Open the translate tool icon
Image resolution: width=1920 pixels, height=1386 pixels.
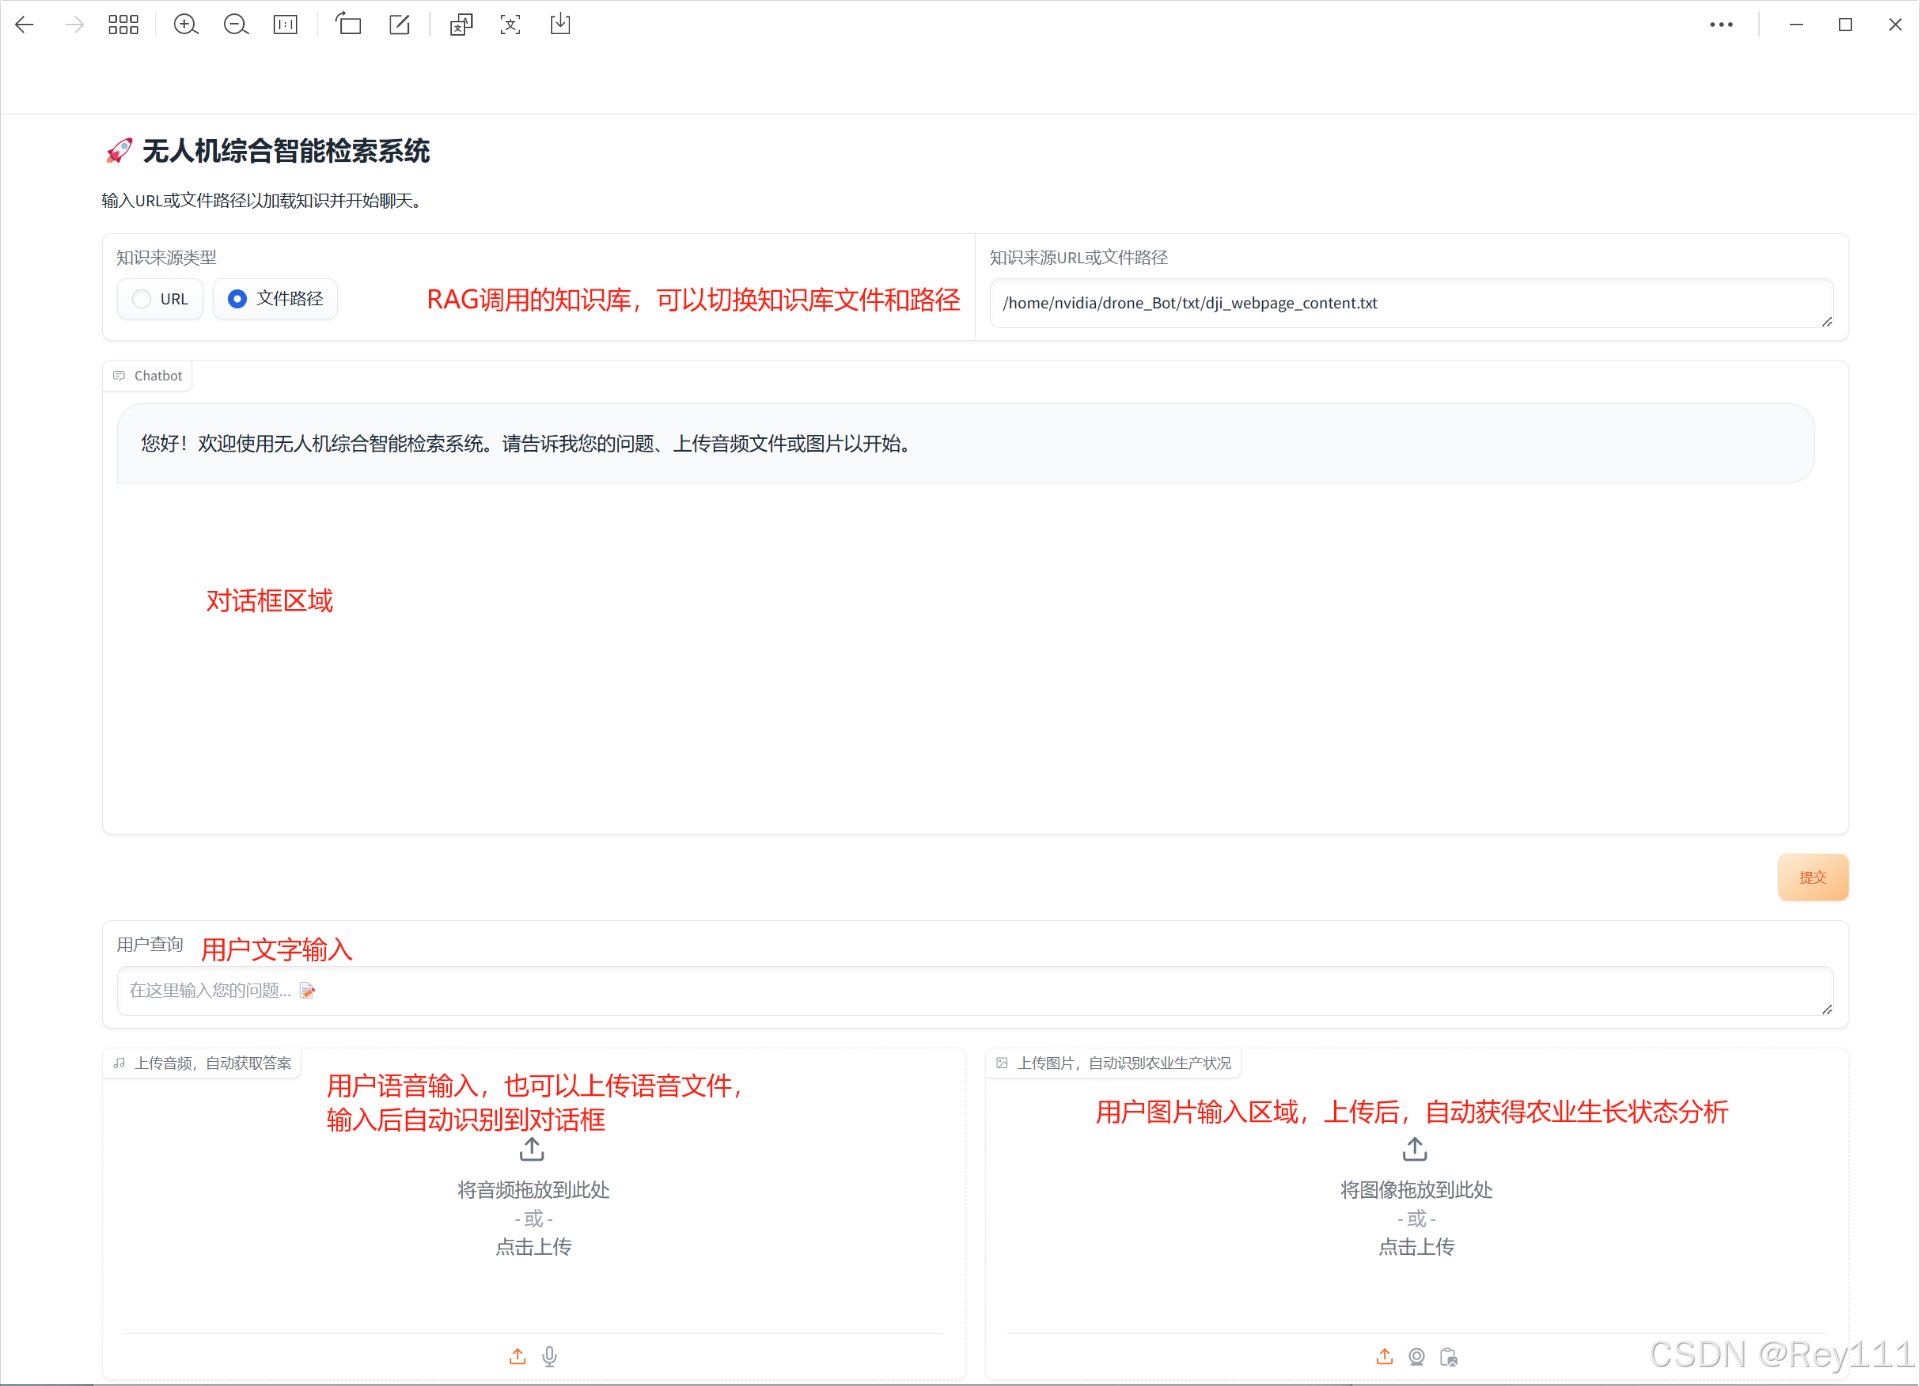tap(461, 24)
